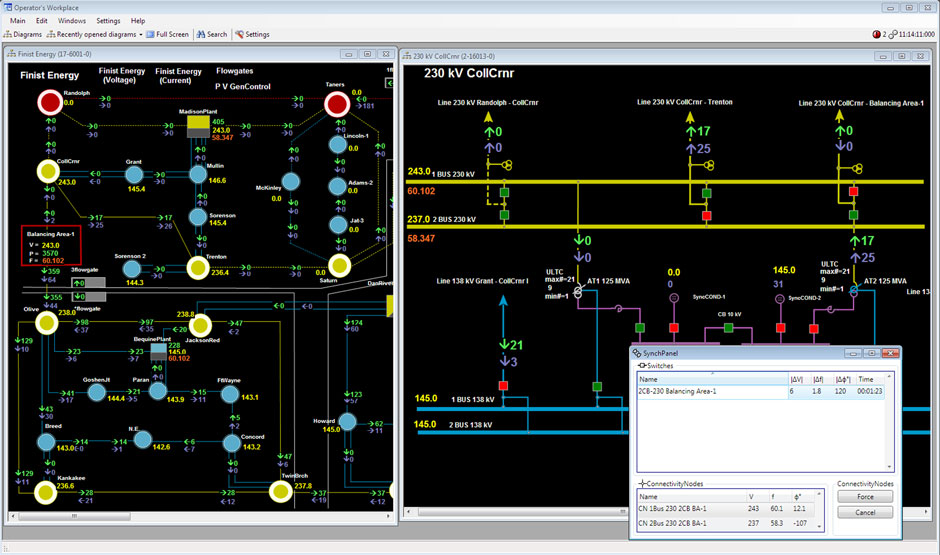
Task: Toggle red breaker on Grant-CollCrnr 138 kV line
Action: pyautogui.click(x=503, y=385)
